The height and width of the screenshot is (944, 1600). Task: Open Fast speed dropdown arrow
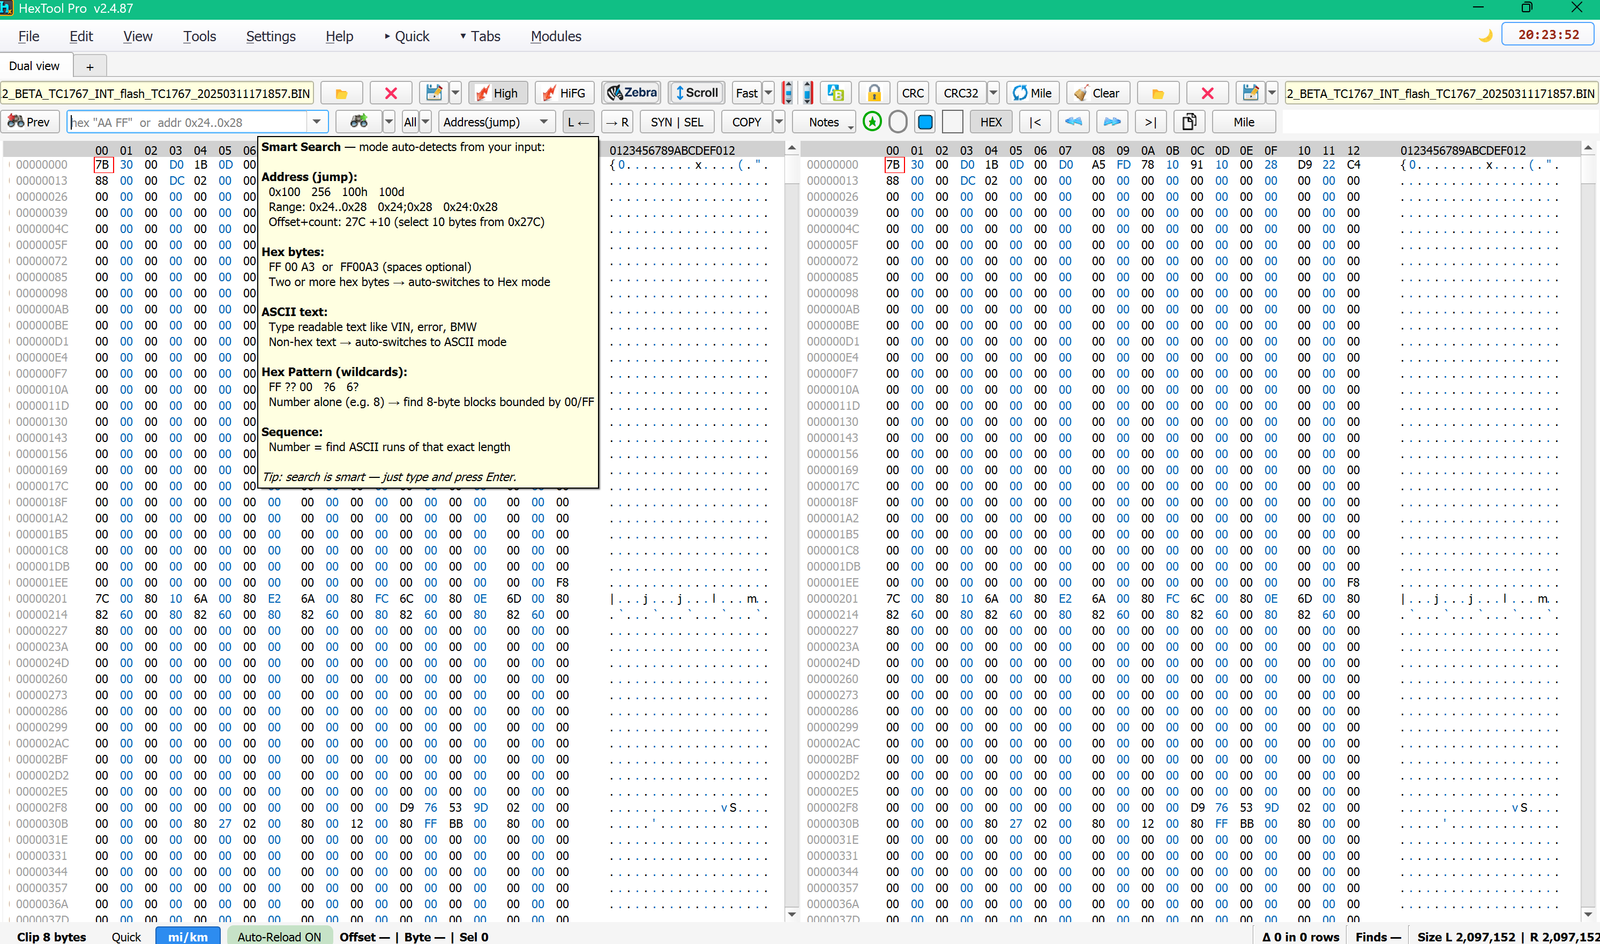pyautogui.click(x=768, y=93)
